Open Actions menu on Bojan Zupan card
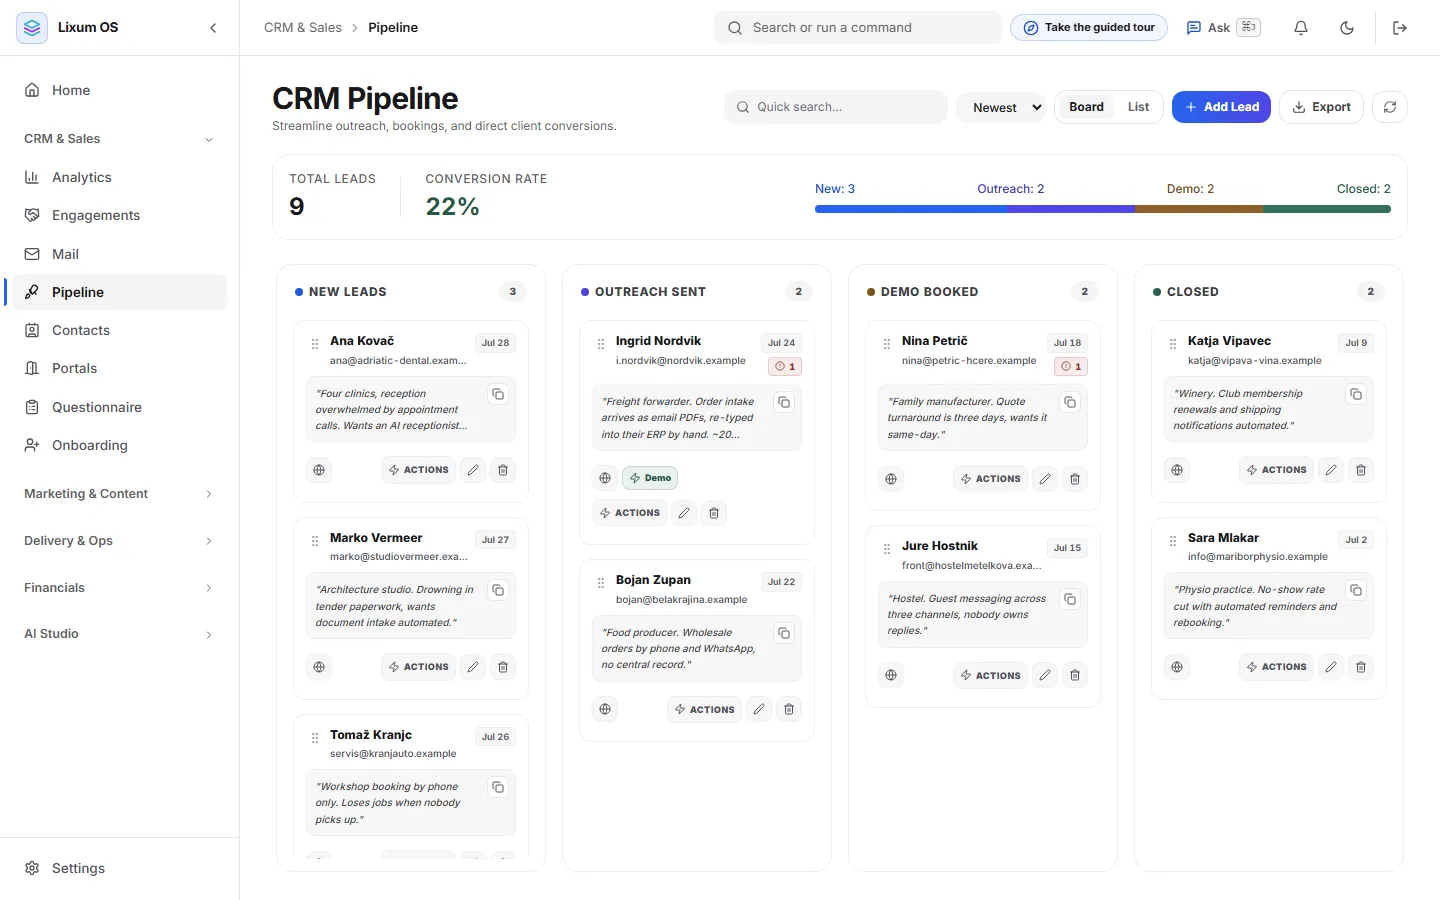1440x900 pixels. click(705, 709)
